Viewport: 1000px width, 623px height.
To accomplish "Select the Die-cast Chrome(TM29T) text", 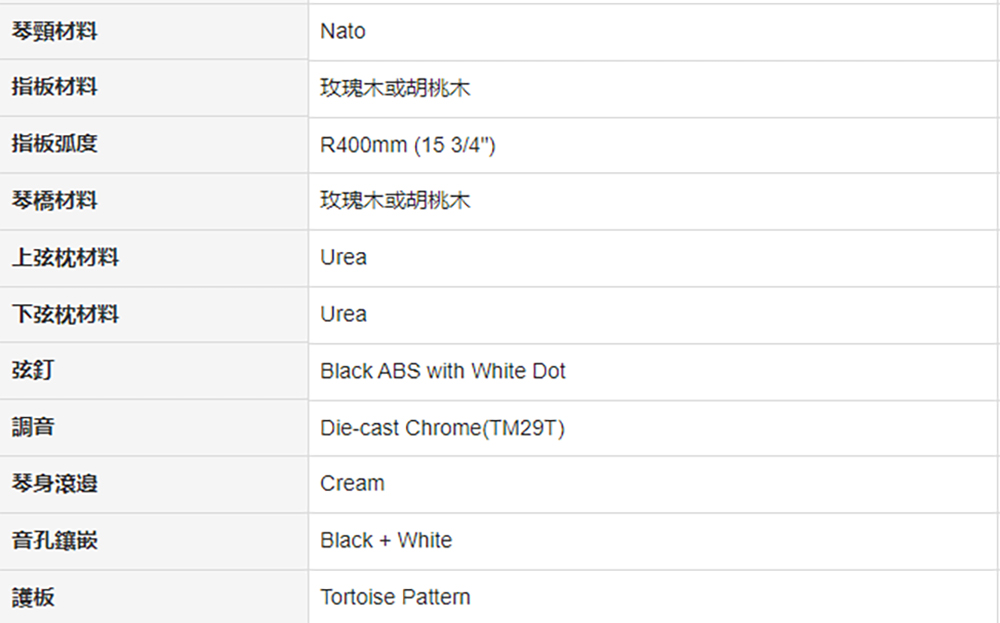I will 442,428.
